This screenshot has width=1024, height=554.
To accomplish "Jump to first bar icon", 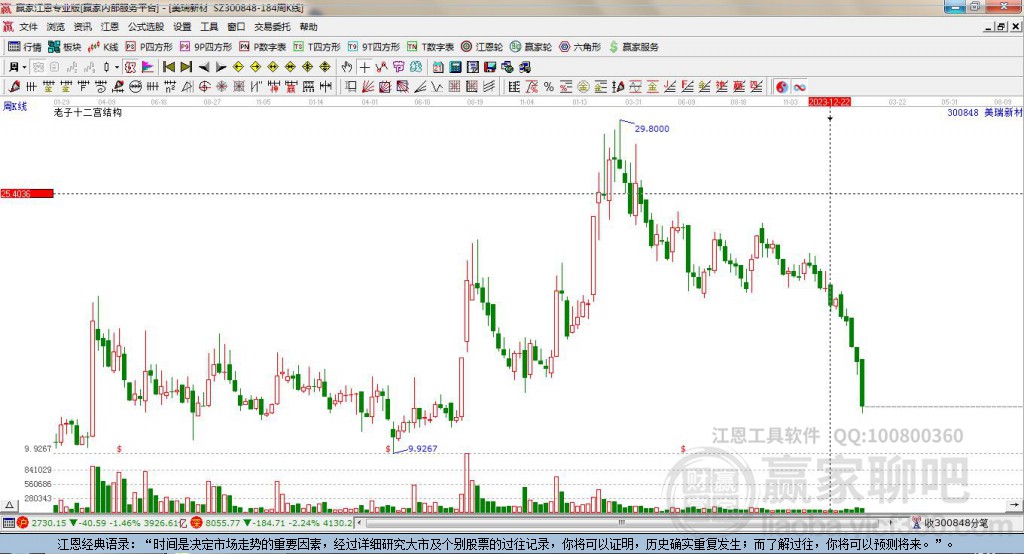I will pos(168,67).
